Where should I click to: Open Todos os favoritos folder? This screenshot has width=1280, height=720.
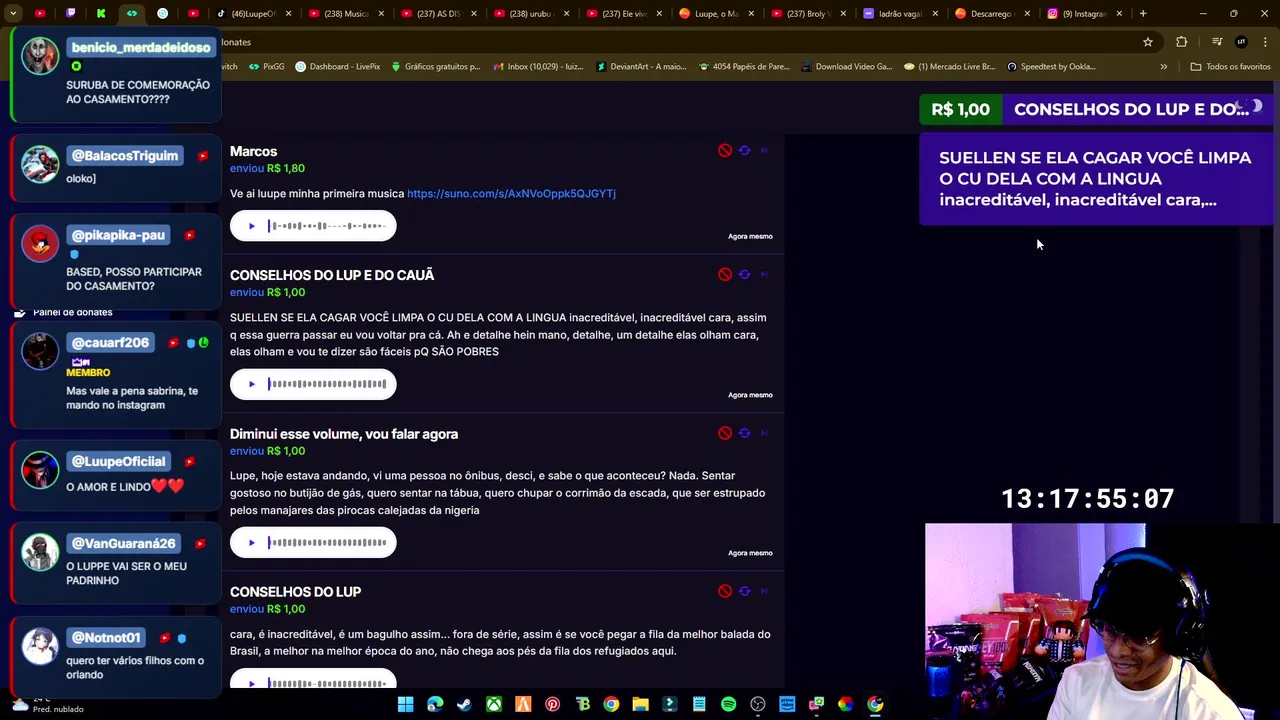pos(1230,67)
